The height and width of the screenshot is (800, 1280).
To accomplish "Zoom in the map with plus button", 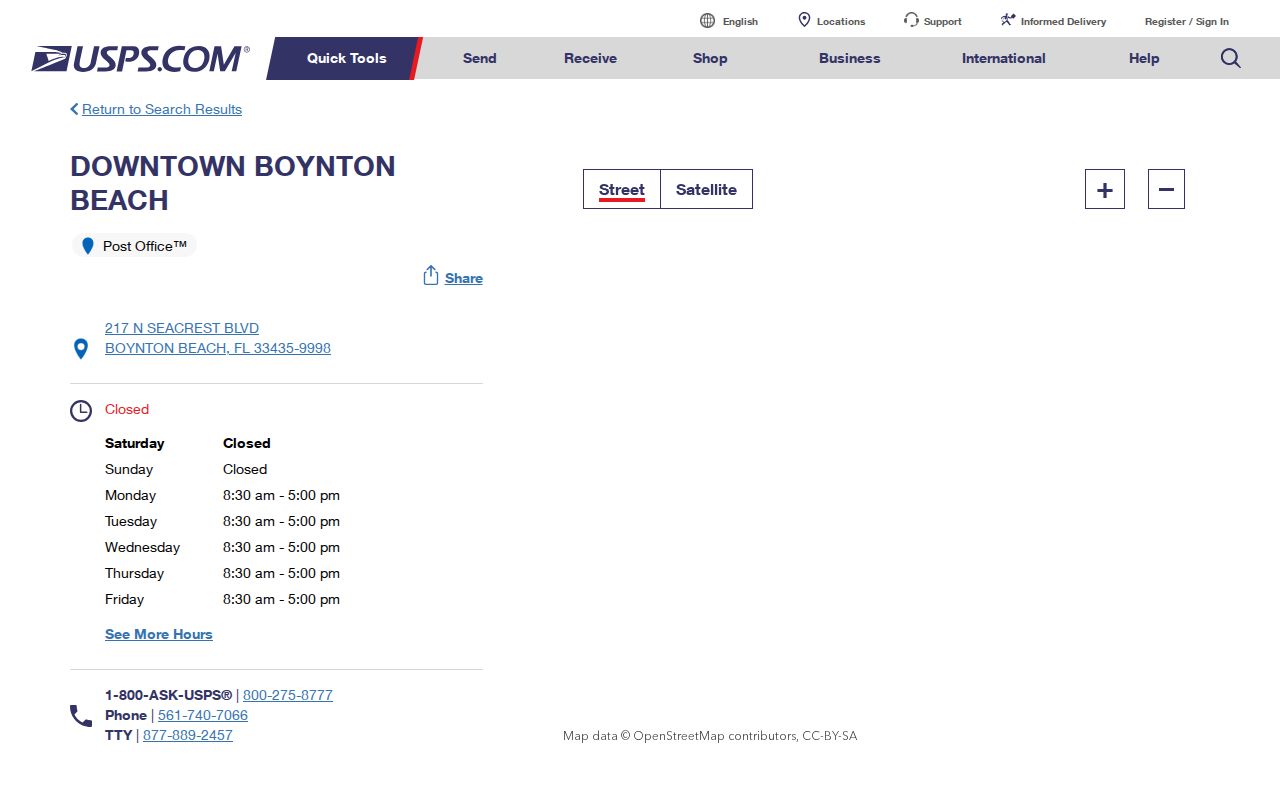I will click(1105, 189).
